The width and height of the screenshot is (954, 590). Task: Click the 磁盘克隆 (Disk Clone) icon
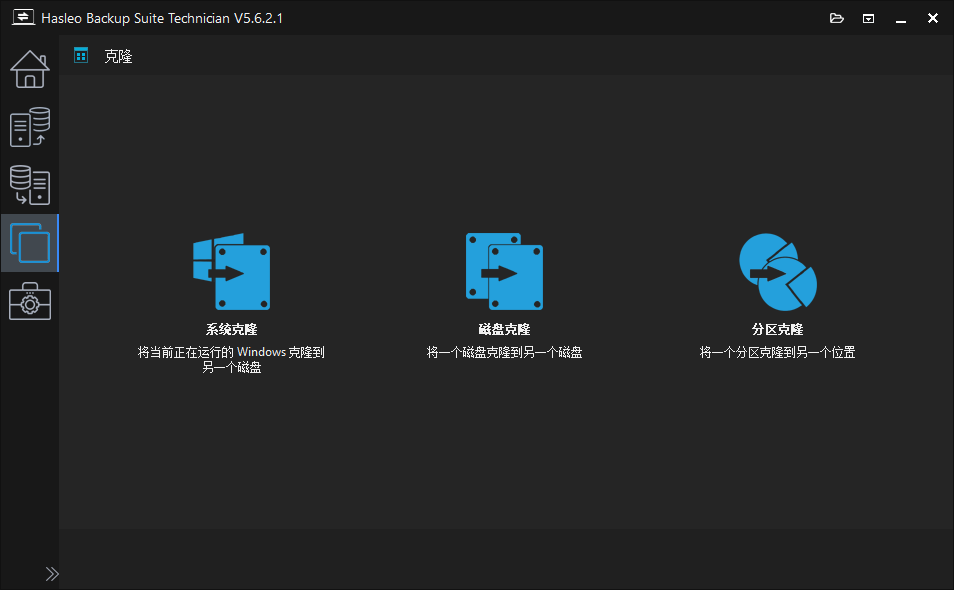point(504,270)
